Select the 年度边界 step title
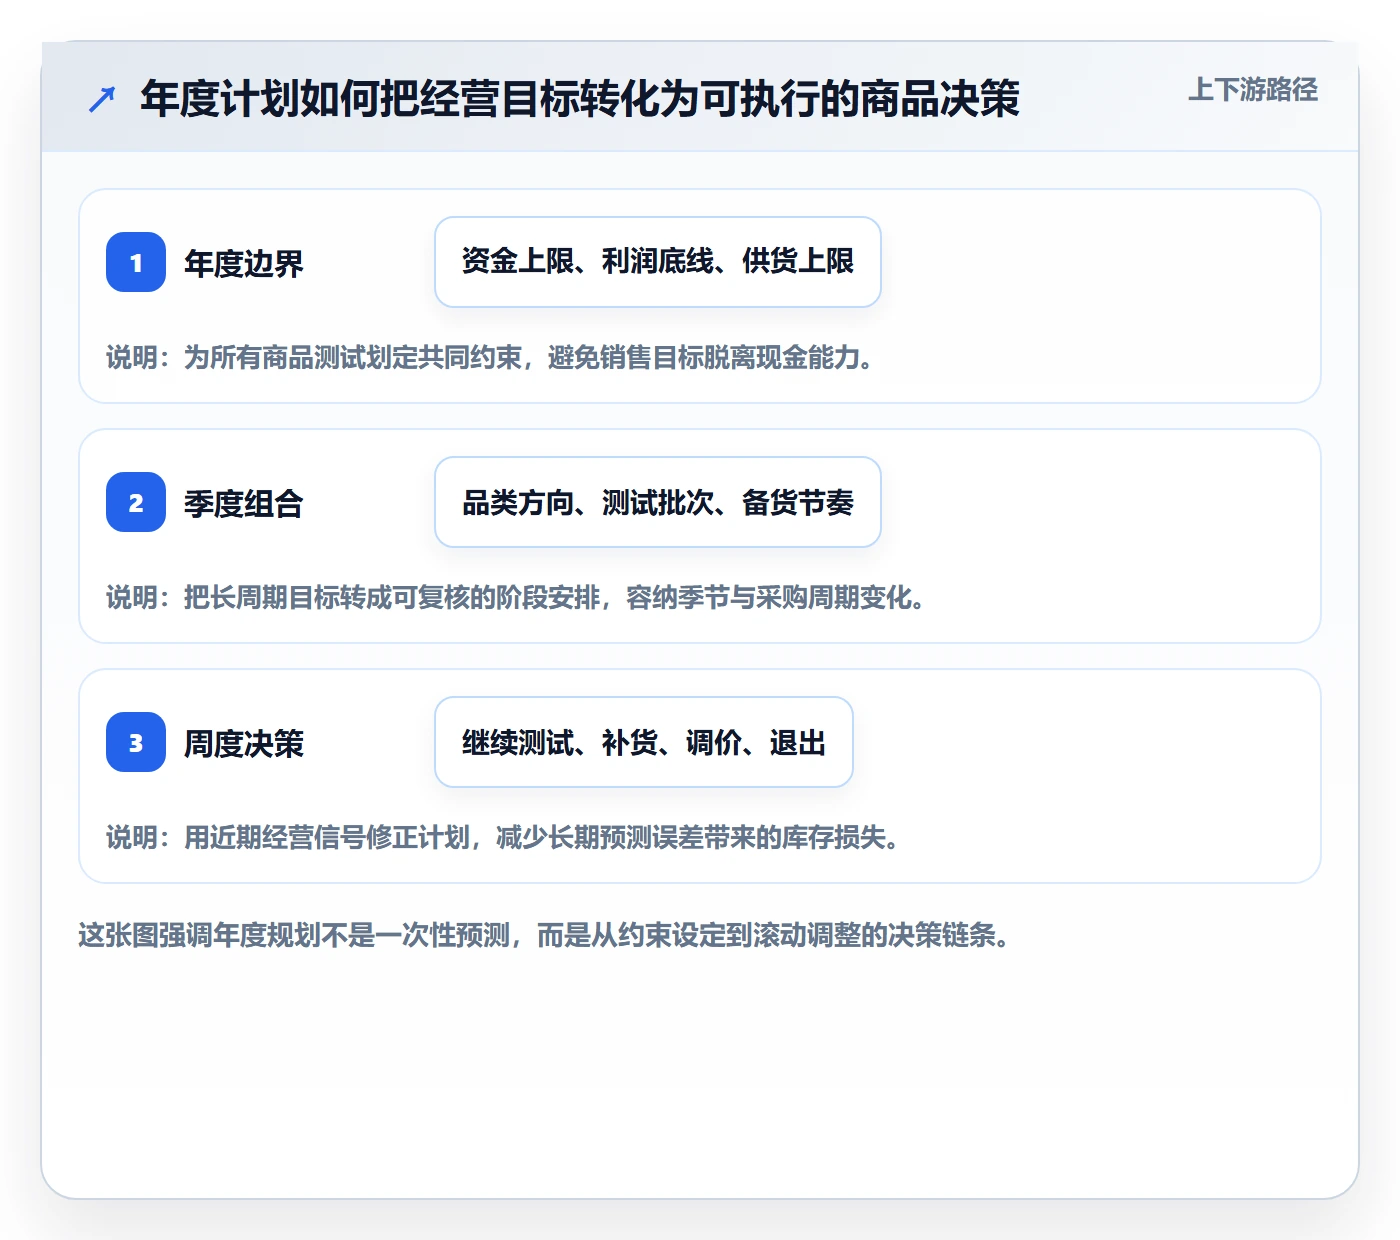 [x=244, y=263]
